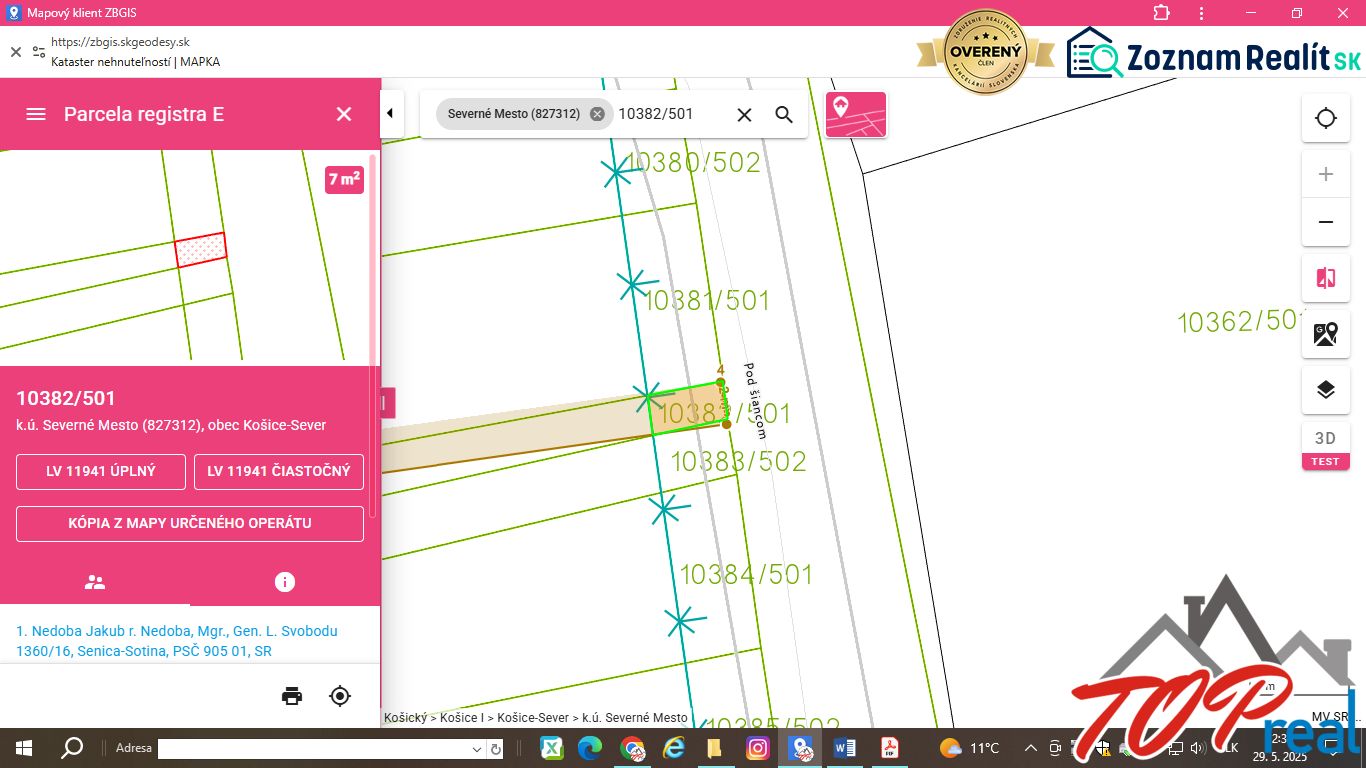
Task: Open Word from the taskbar
Action: [x=845, y=748]
